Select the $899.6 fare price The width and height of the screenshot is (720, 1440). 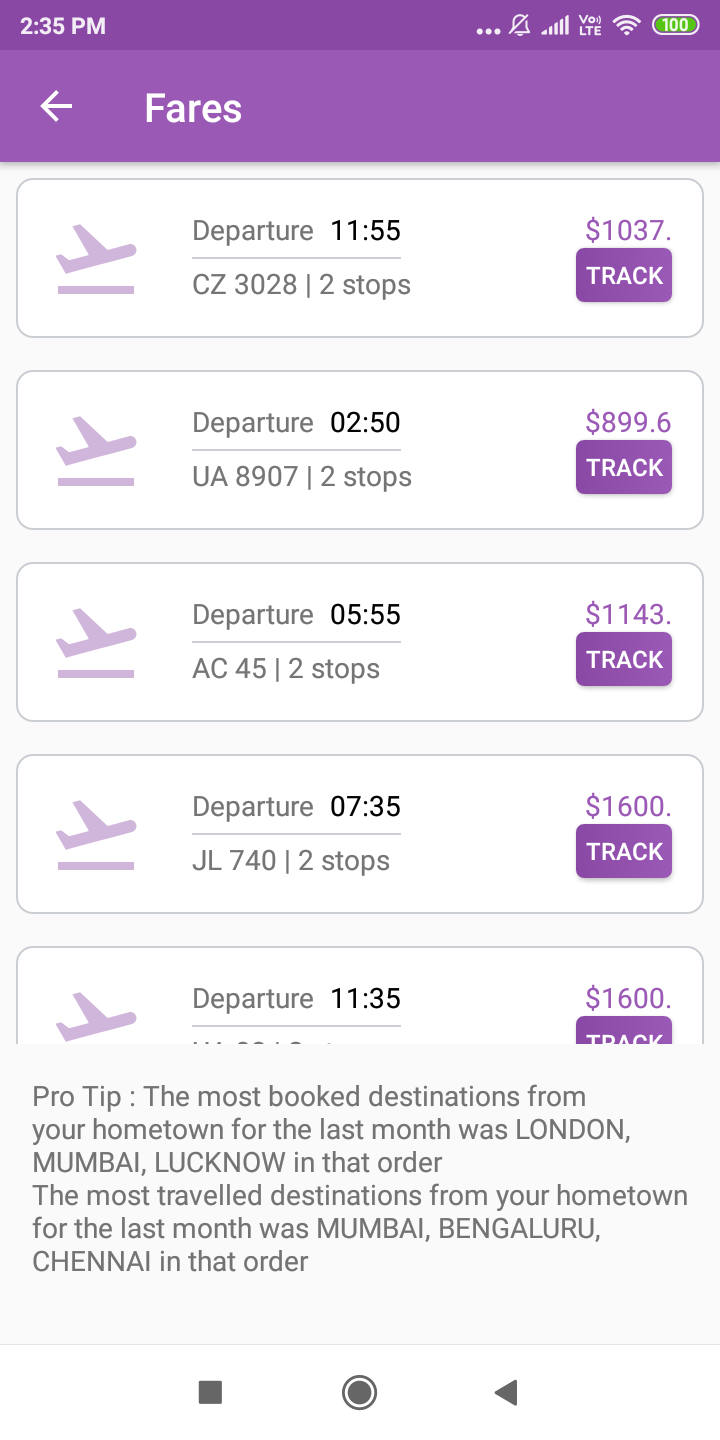click(628, 423)
